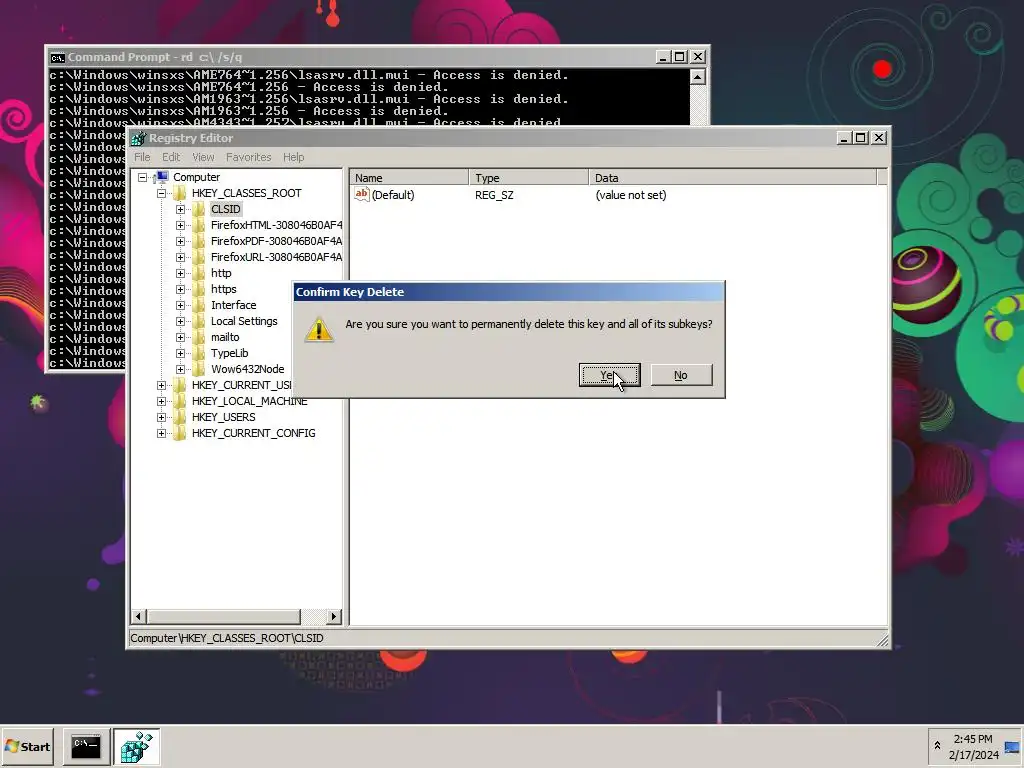Select the REG_SZ type cell
This screenshot has height=768, width=1024.
[494, 195]
